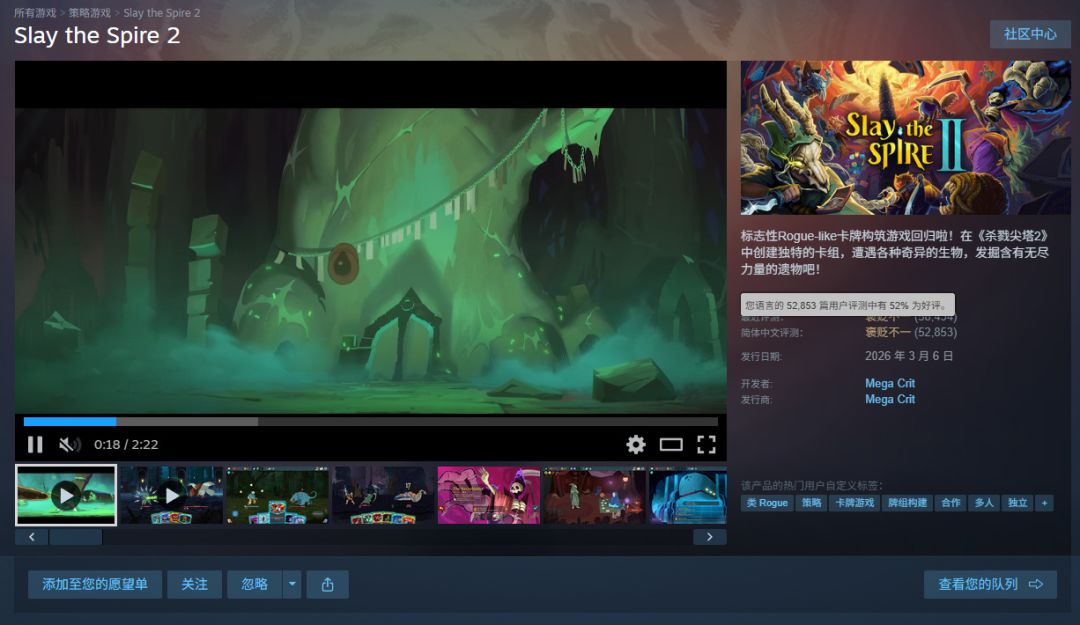This screenshot has width=1080, height=625.
Task: Play the second trailer thumbnail
Action: tap(172, 495)
